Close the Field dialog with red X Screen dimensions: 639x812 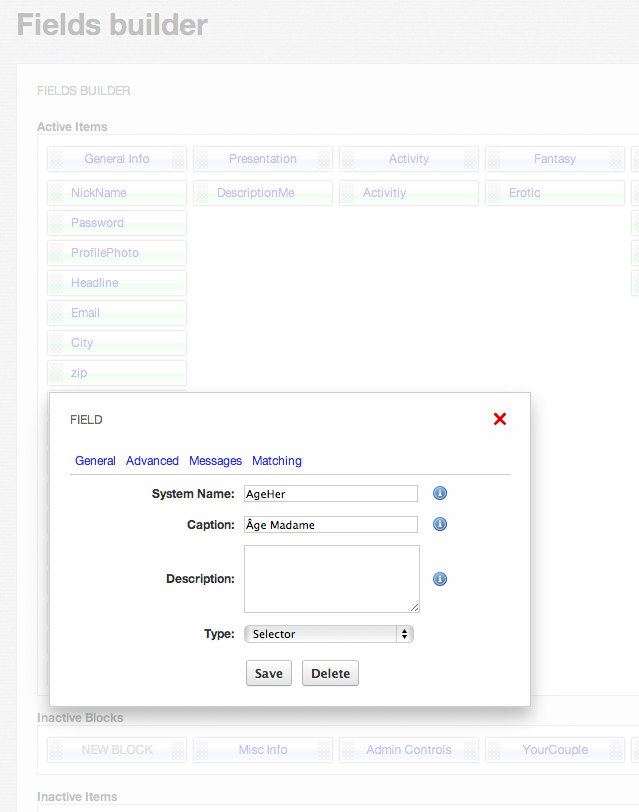tap(500, 419)
